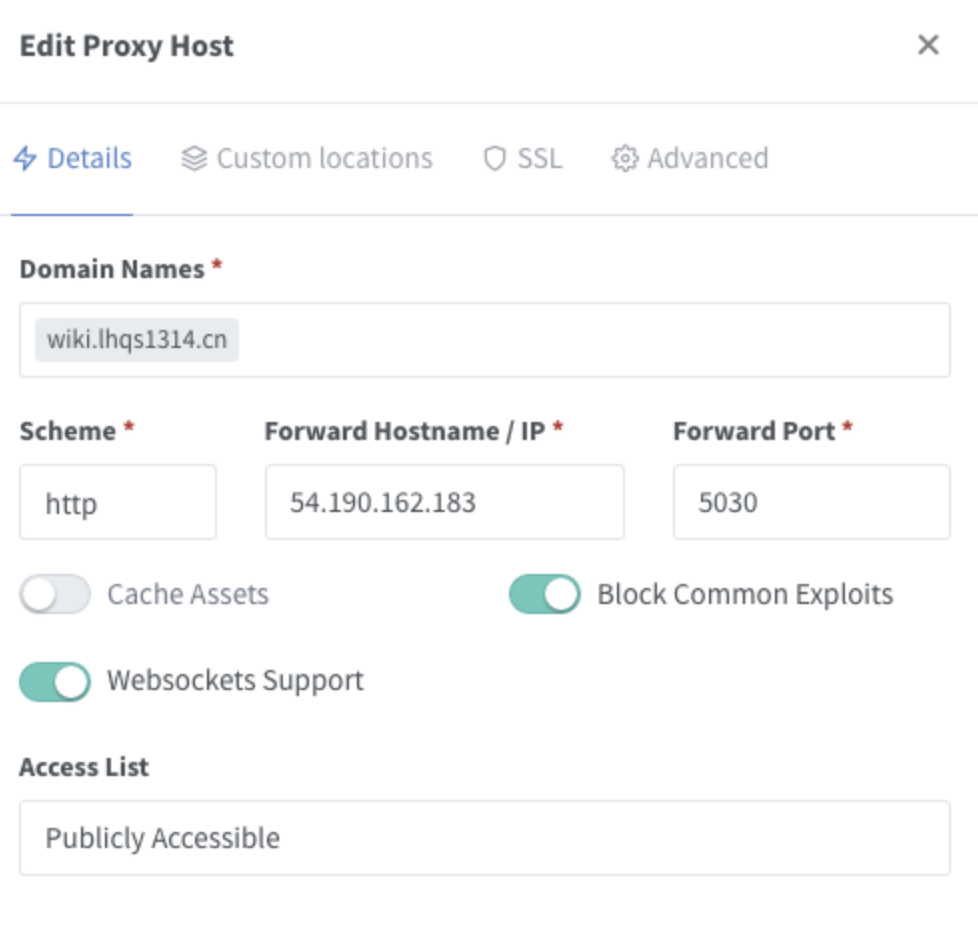
Task: Click the Domain Names input box
Action: point(590,341)
